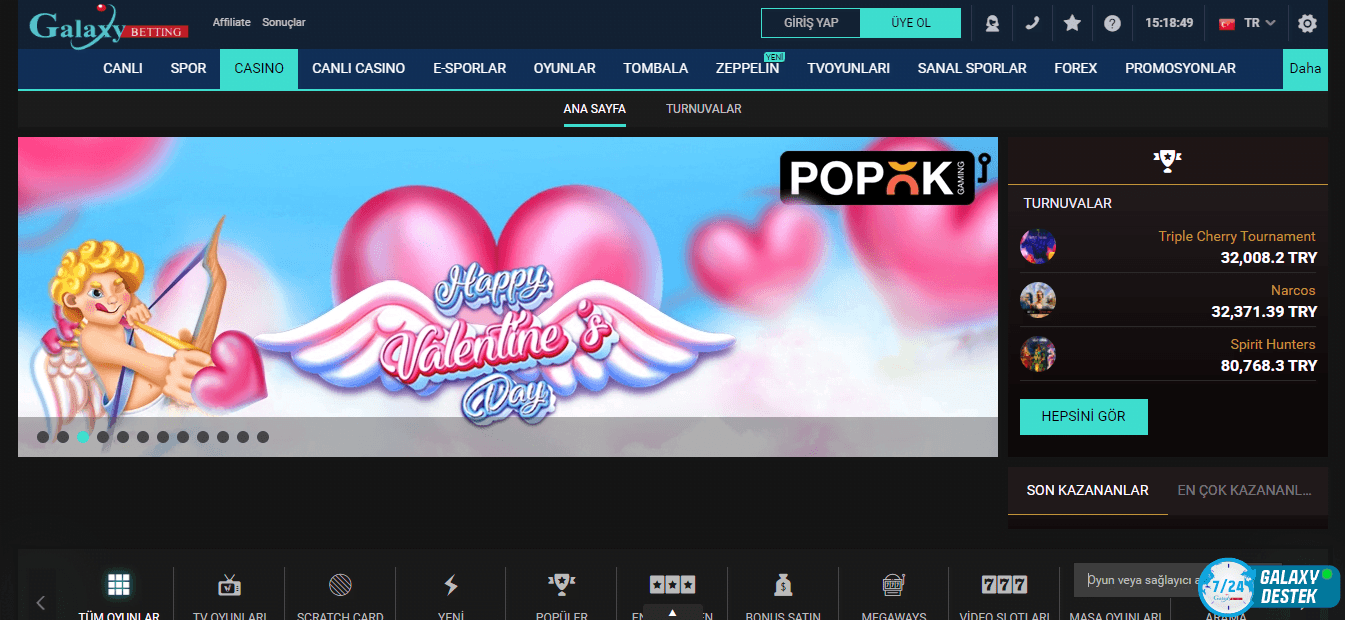Select the TV Oyunları category icon
The height and width of the screenshot is (620, 1345).
229,586
